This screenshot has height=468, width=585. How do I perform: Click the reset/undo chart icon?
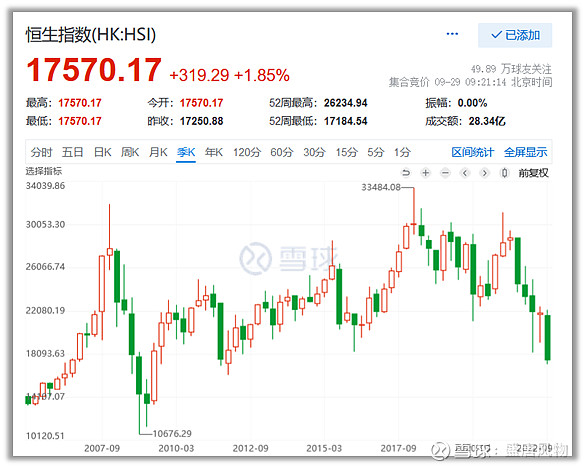click(x=406, y=173)
